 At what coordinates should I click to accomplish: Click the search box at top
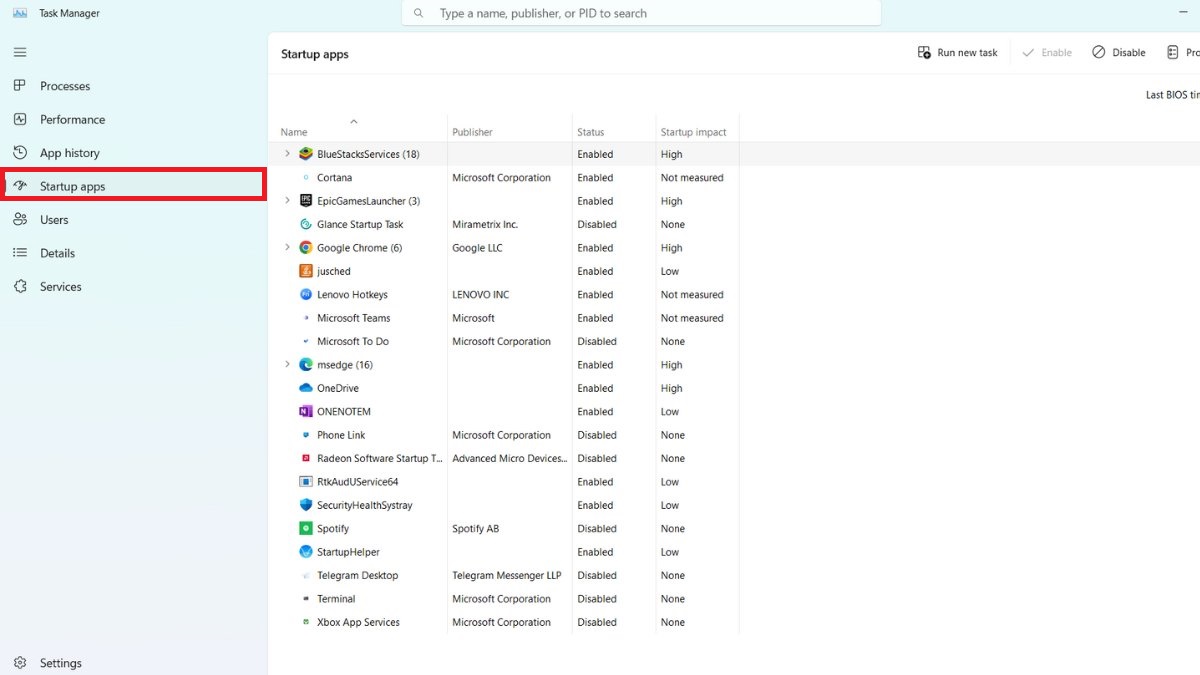click(640, 14)
